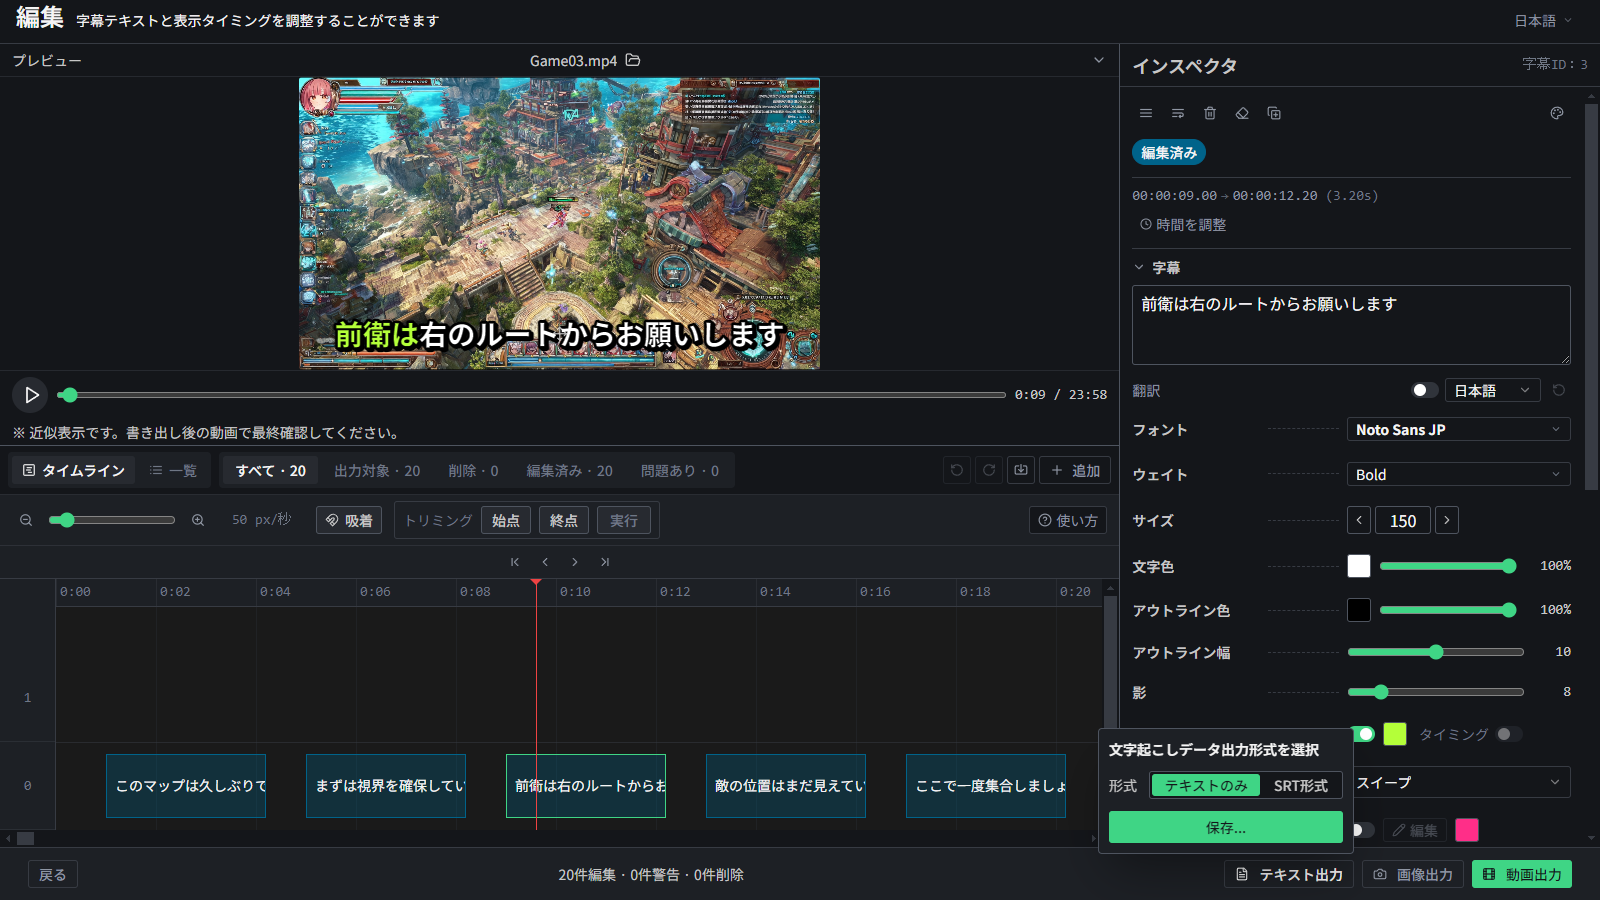Image resolution: width=1600 pixels, height=900 pixels.
Task: Delete subtitle with the trash icon
Action: [x=1210, y=113]
